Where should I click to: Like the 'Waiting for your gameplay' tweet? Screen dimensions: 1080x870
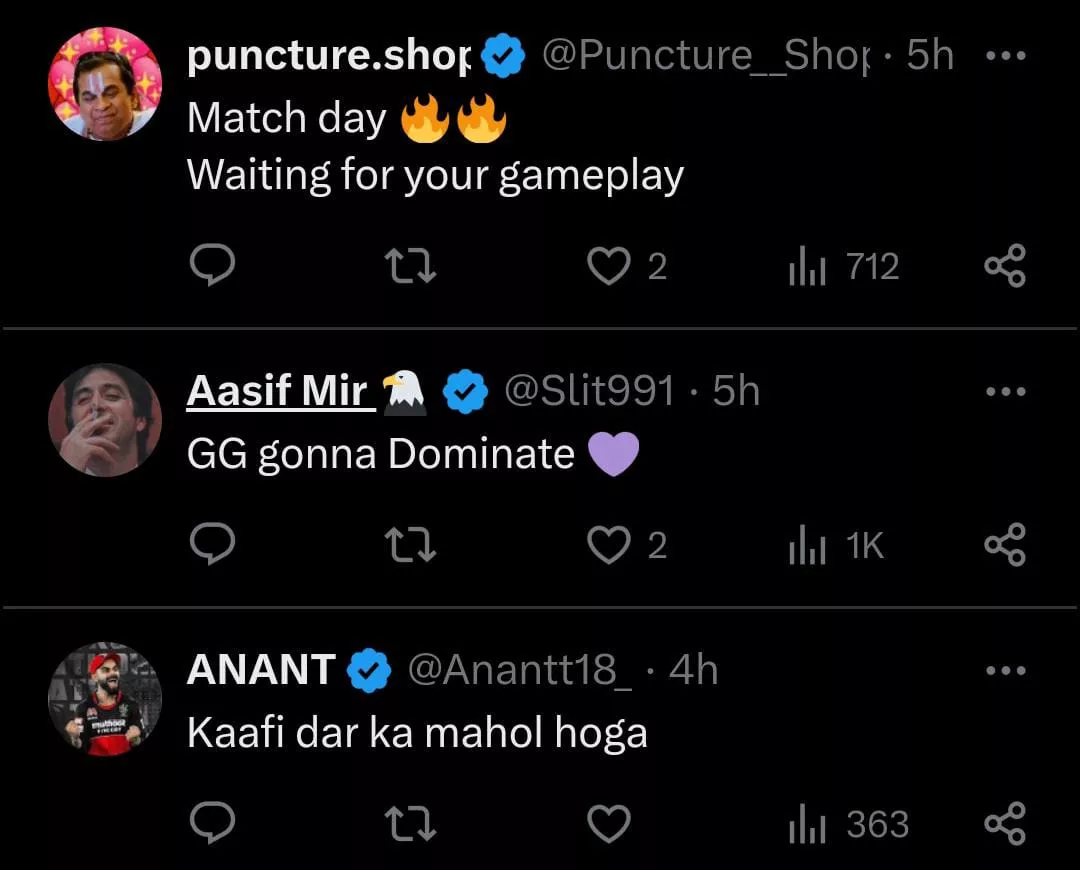click(x=608, y=266)
